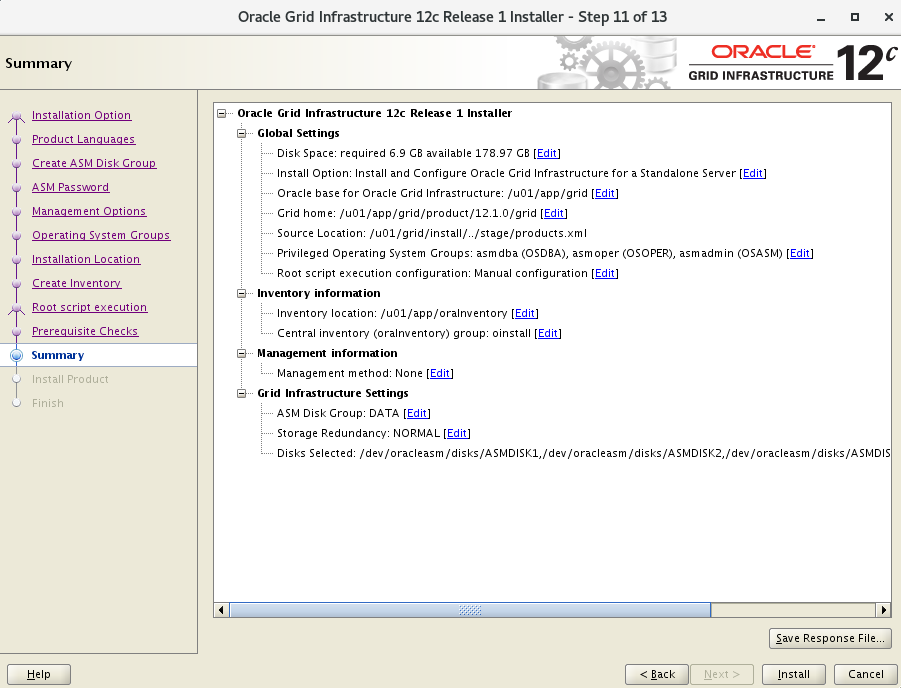This screenshot has height=688, width=901.
Task: Collapse the Global Settings tree node
Action: (241, 133)
